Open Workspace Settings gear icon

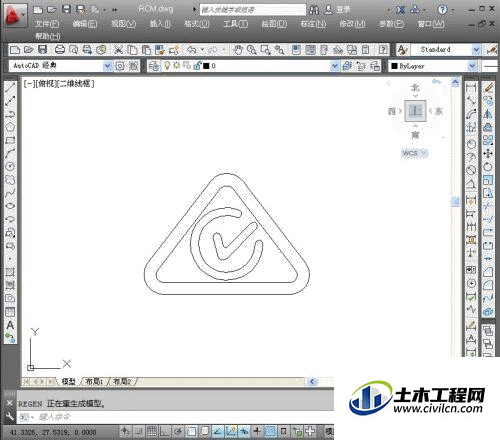pos(120,66)
